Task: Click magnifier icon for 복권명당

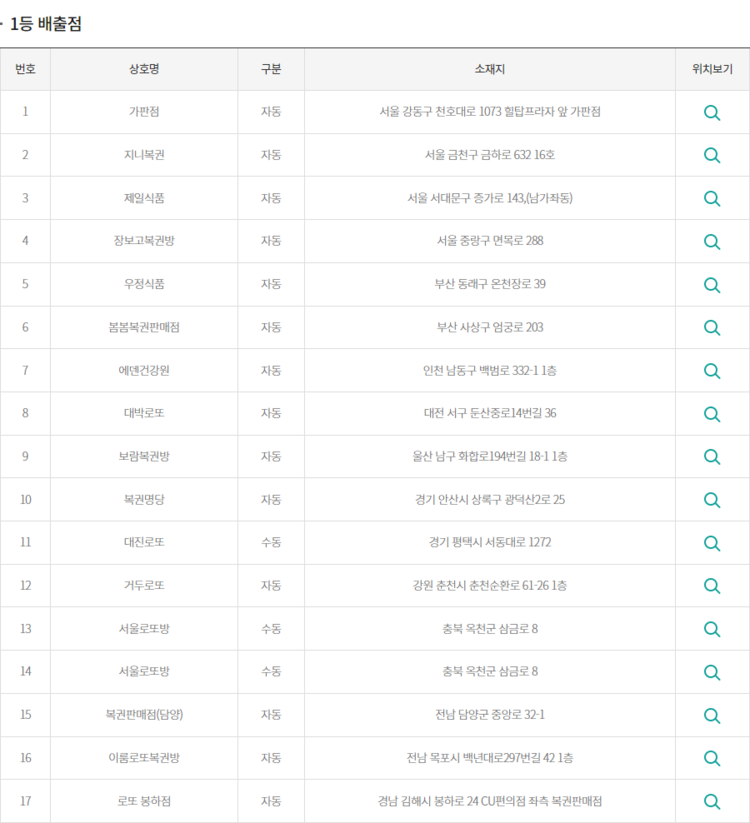Action: [712, 500]
